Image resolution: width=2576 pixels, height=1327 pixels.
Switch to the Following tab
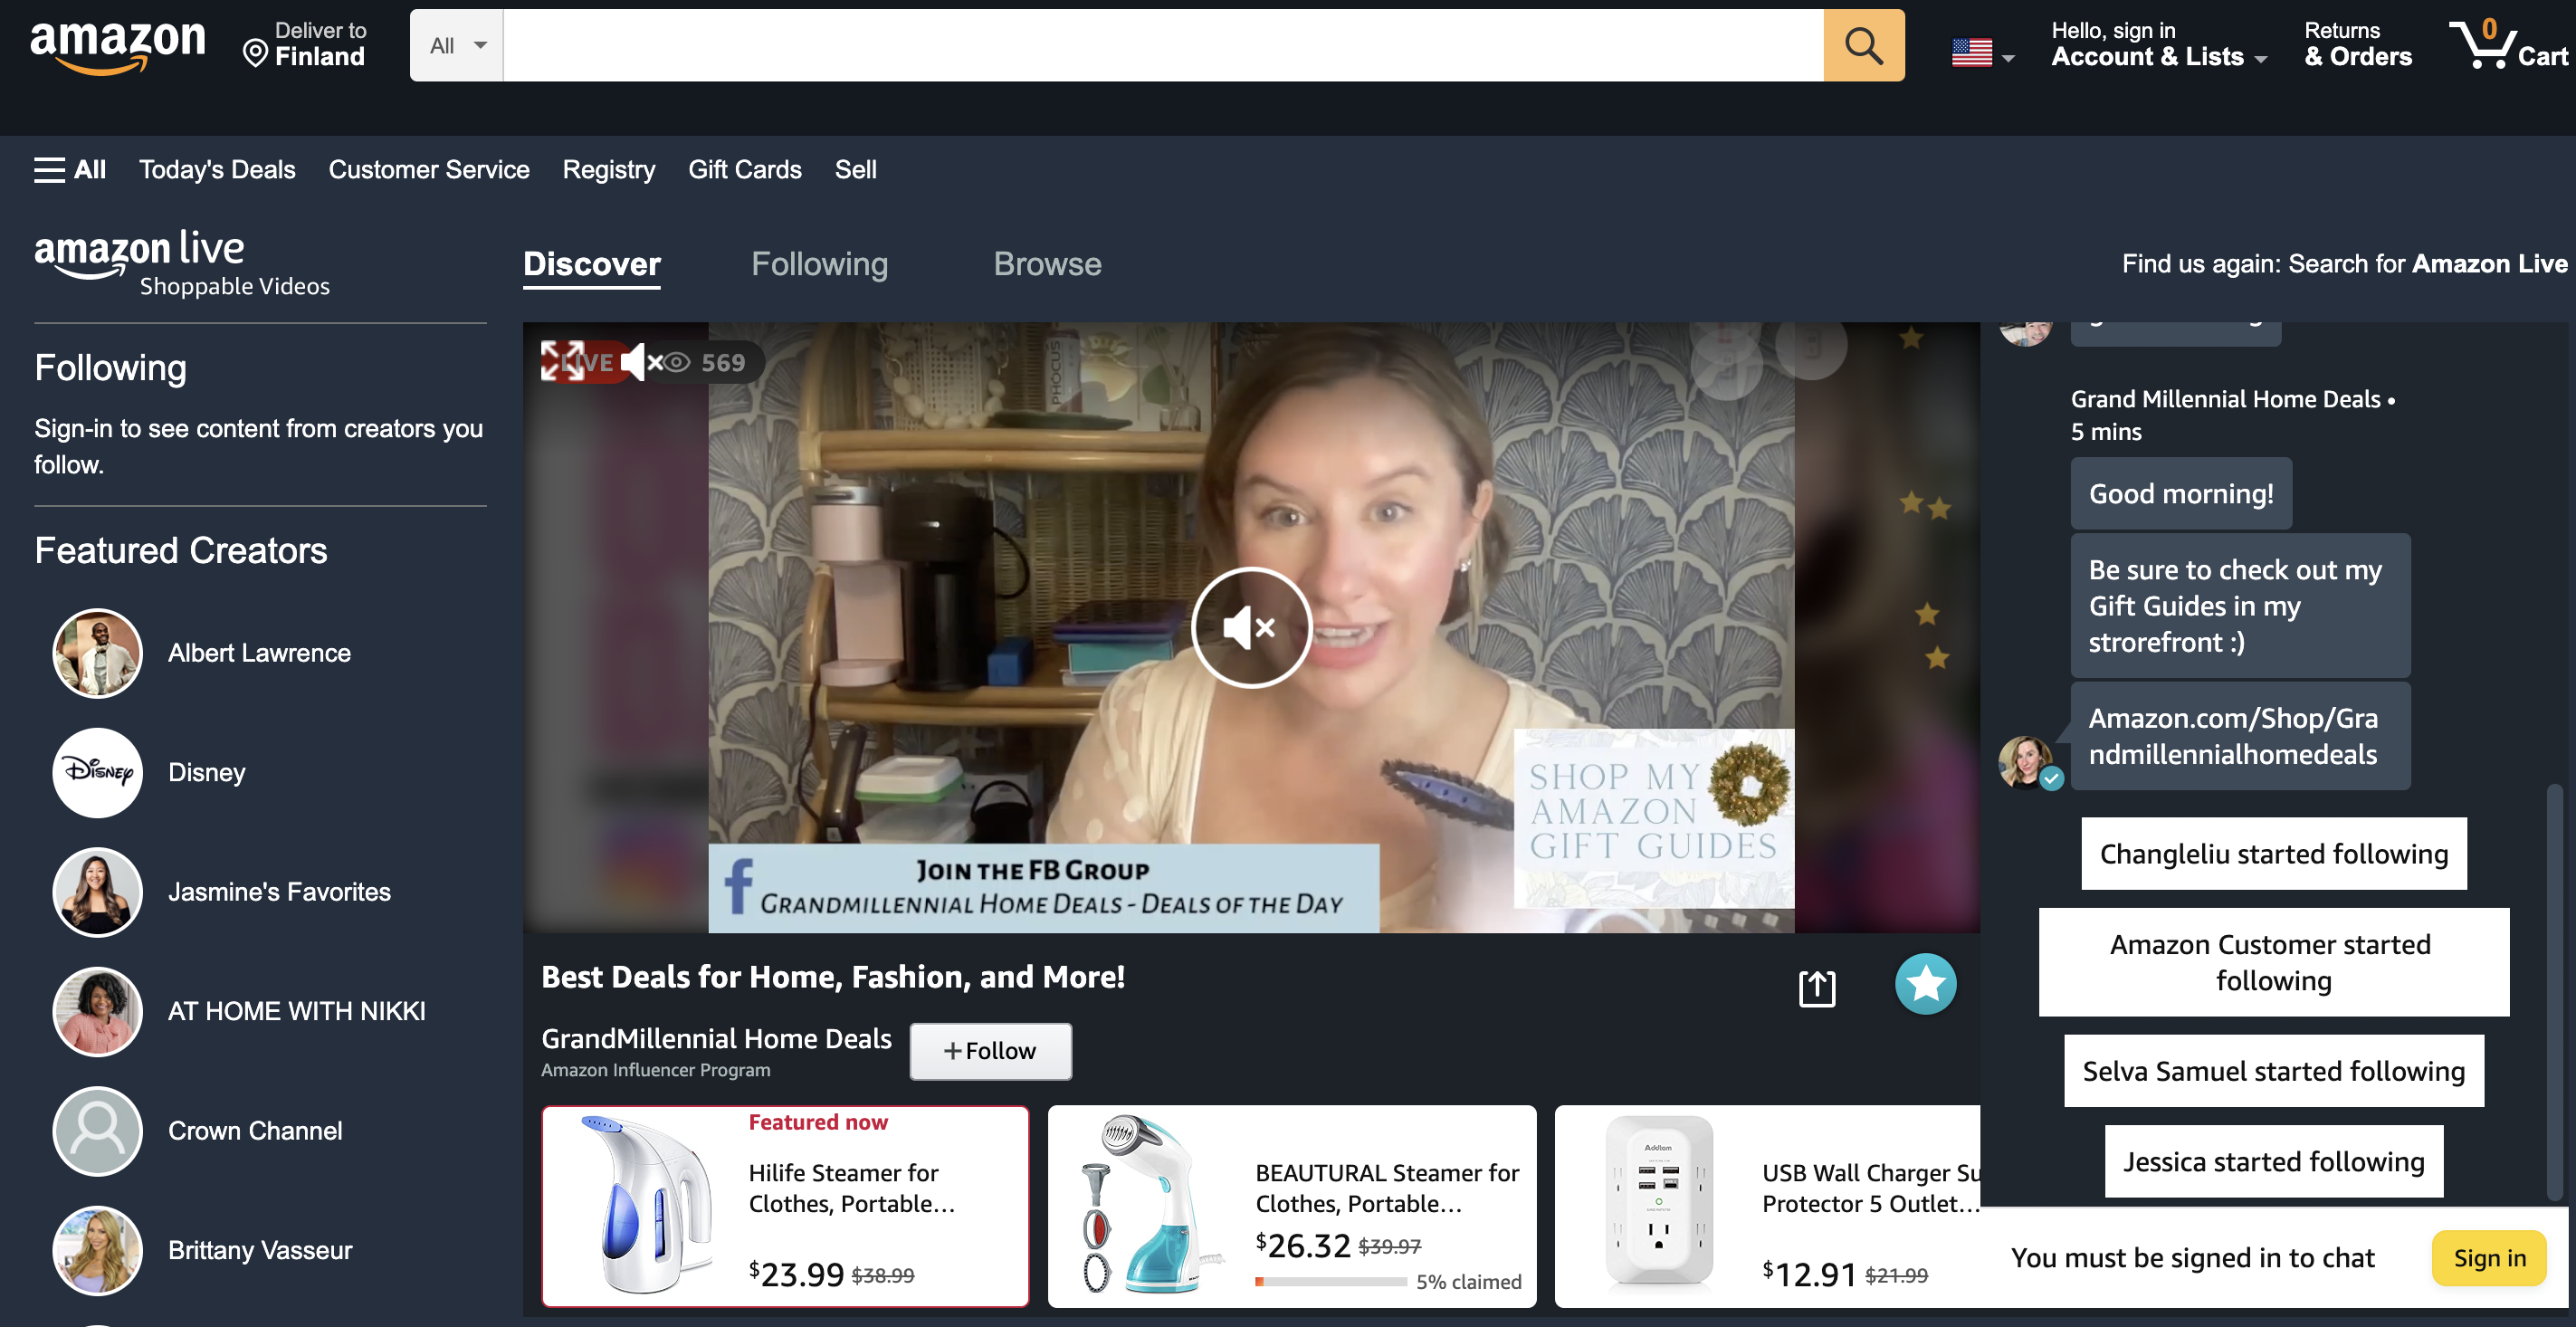[x=819, y=264]
